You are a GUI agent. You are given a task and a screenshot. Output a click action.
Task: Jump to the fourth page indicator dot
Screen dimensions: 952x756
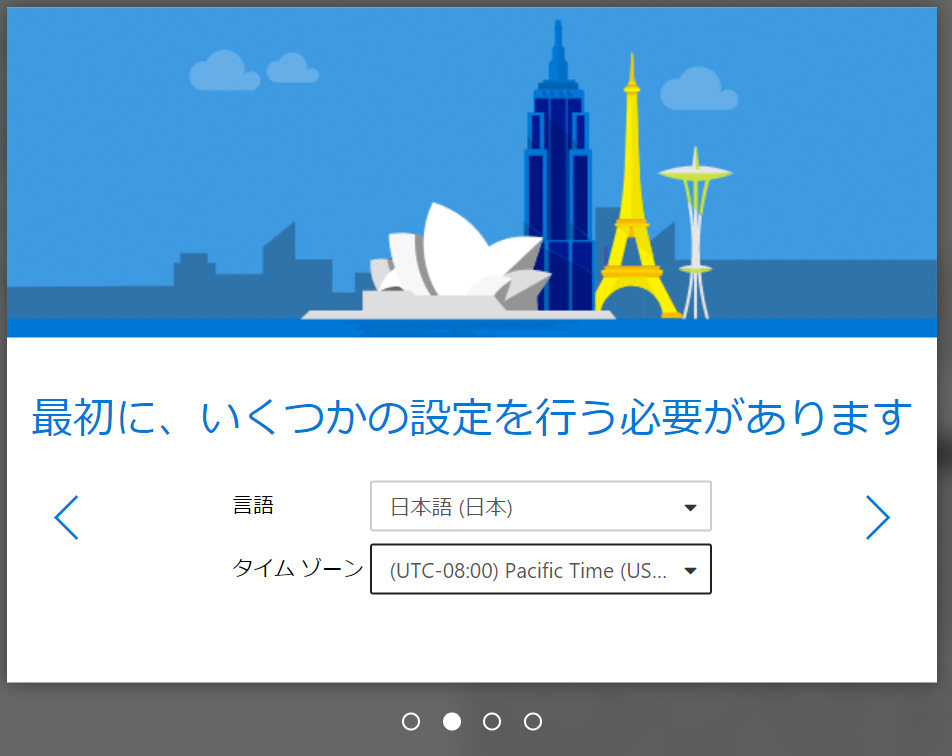[x=533, y=721]
